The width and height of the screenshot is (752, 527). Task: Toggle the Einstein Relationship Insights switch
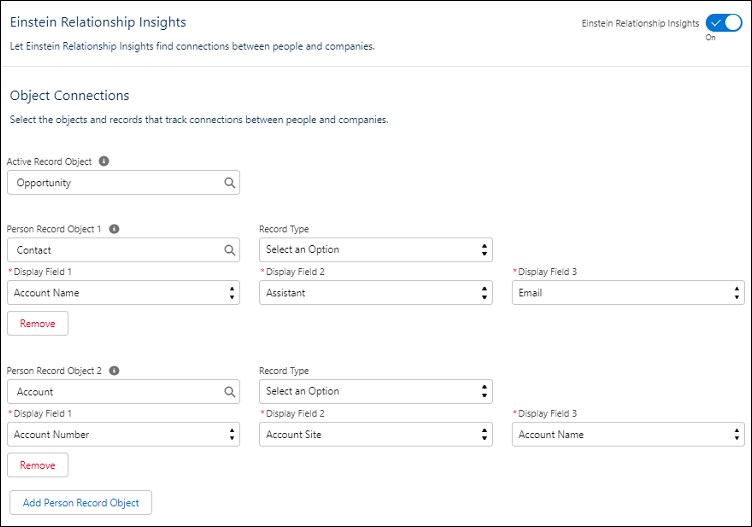click(x=724, y=23)
